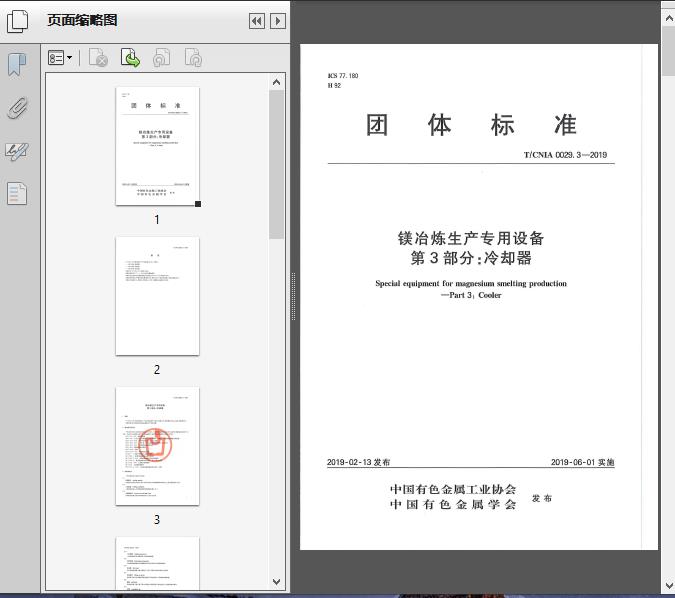
Task: Select page 3 thumbnail with red stamp
Action: coord(158,446)
